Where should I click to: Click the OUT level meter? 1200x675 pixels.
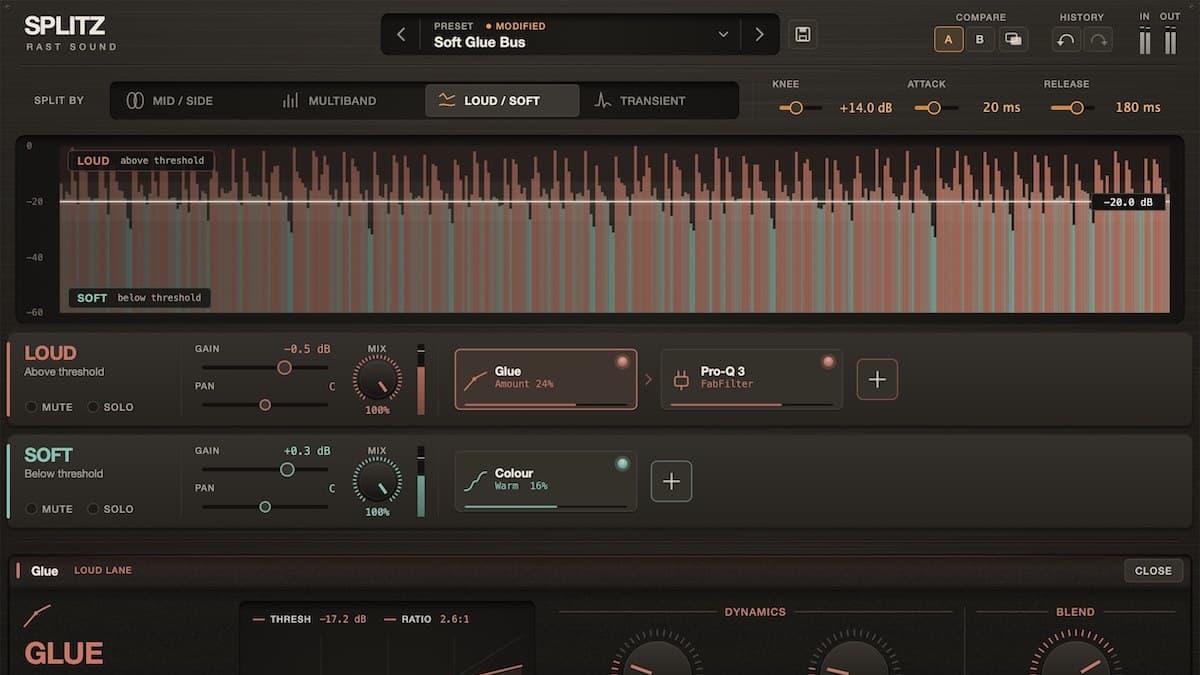[1170, 41]
